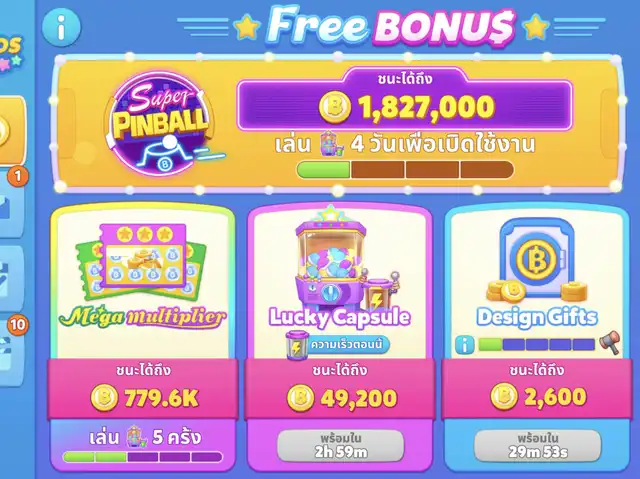Open the left sidebar tab with badge 1
This screenshot has width=640, height=479.
tap(11, 204)
